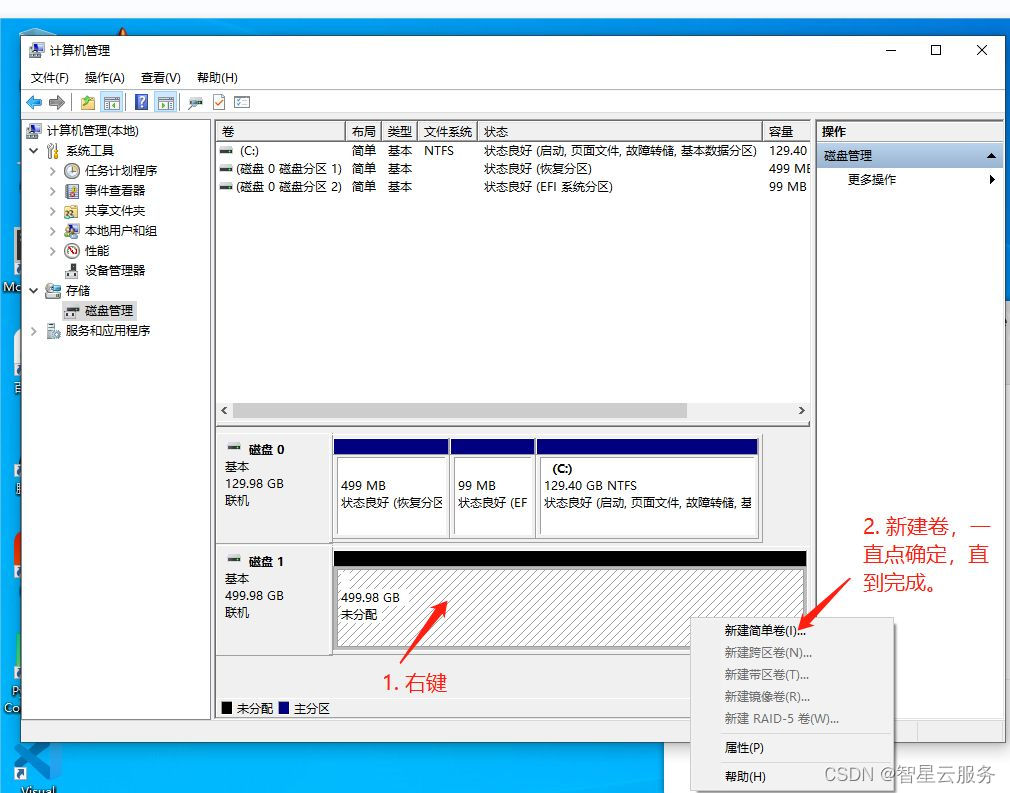
Task: Select 系统工具 in the tree
Action: (90, 151)
